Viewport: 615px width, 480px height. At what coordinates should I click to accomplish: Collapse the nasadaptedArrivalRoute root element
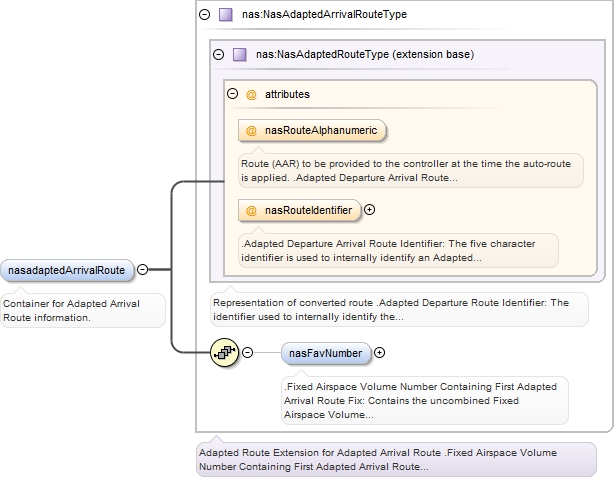(142, 269)
